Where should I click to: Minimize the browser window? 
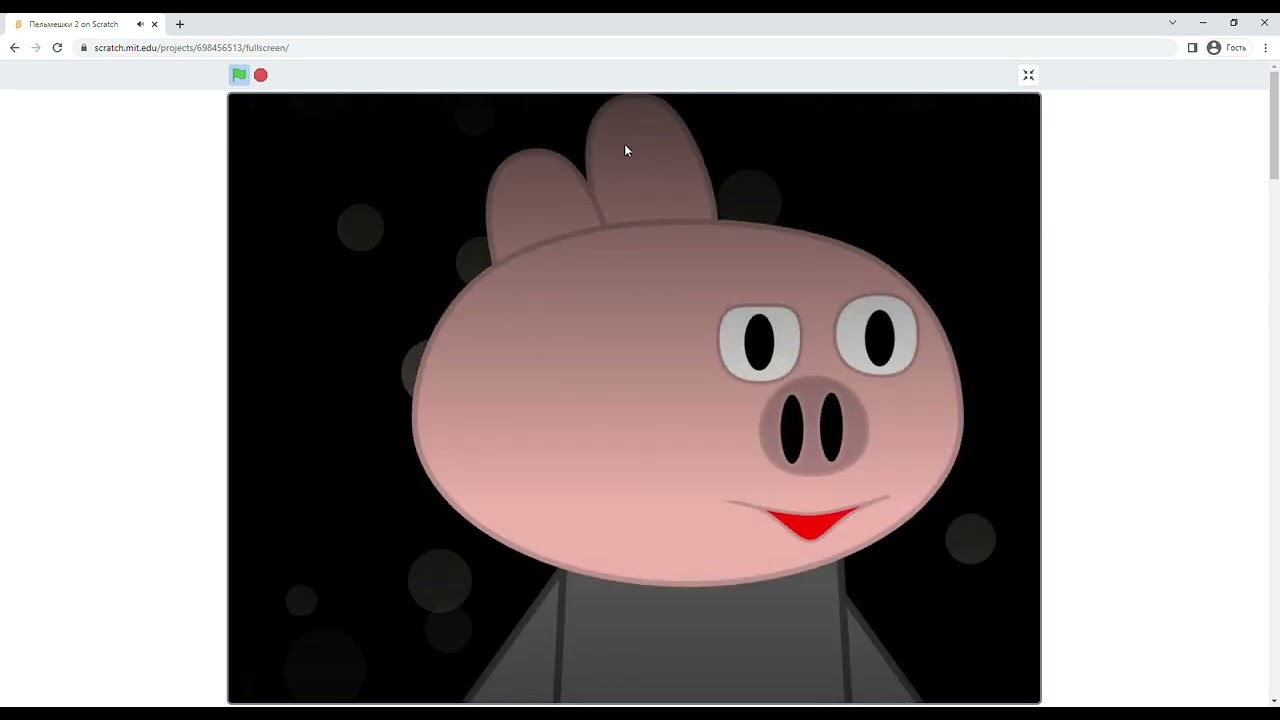pos(1203,23)
